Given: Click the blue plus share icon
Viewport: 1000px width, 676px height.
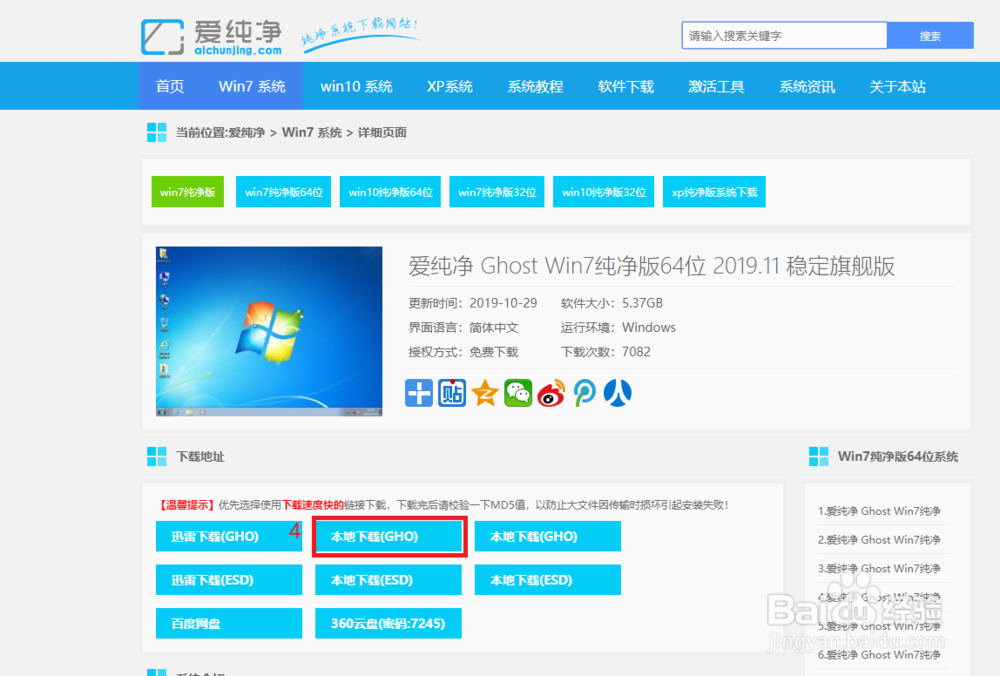Looking at the screenshot, I should click(x=419, y=393).
